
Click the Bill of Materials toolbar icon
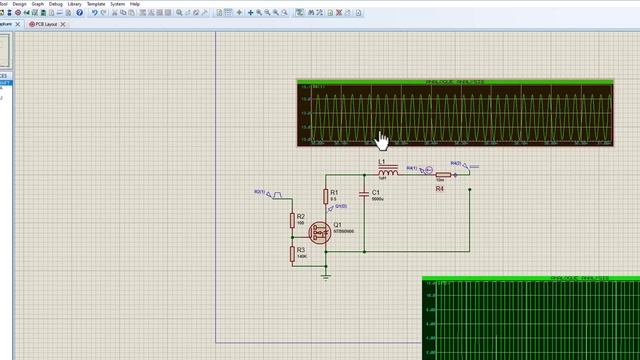51,13
